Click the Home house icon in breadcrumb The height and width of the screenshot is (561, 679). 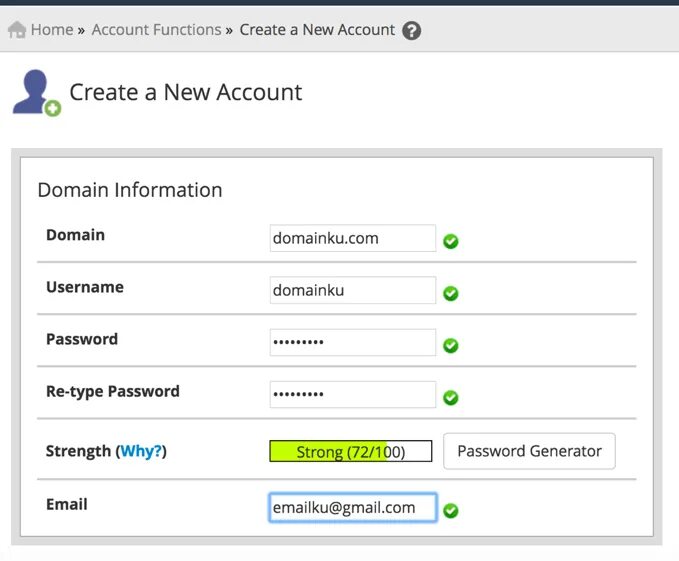pos(16,30)
